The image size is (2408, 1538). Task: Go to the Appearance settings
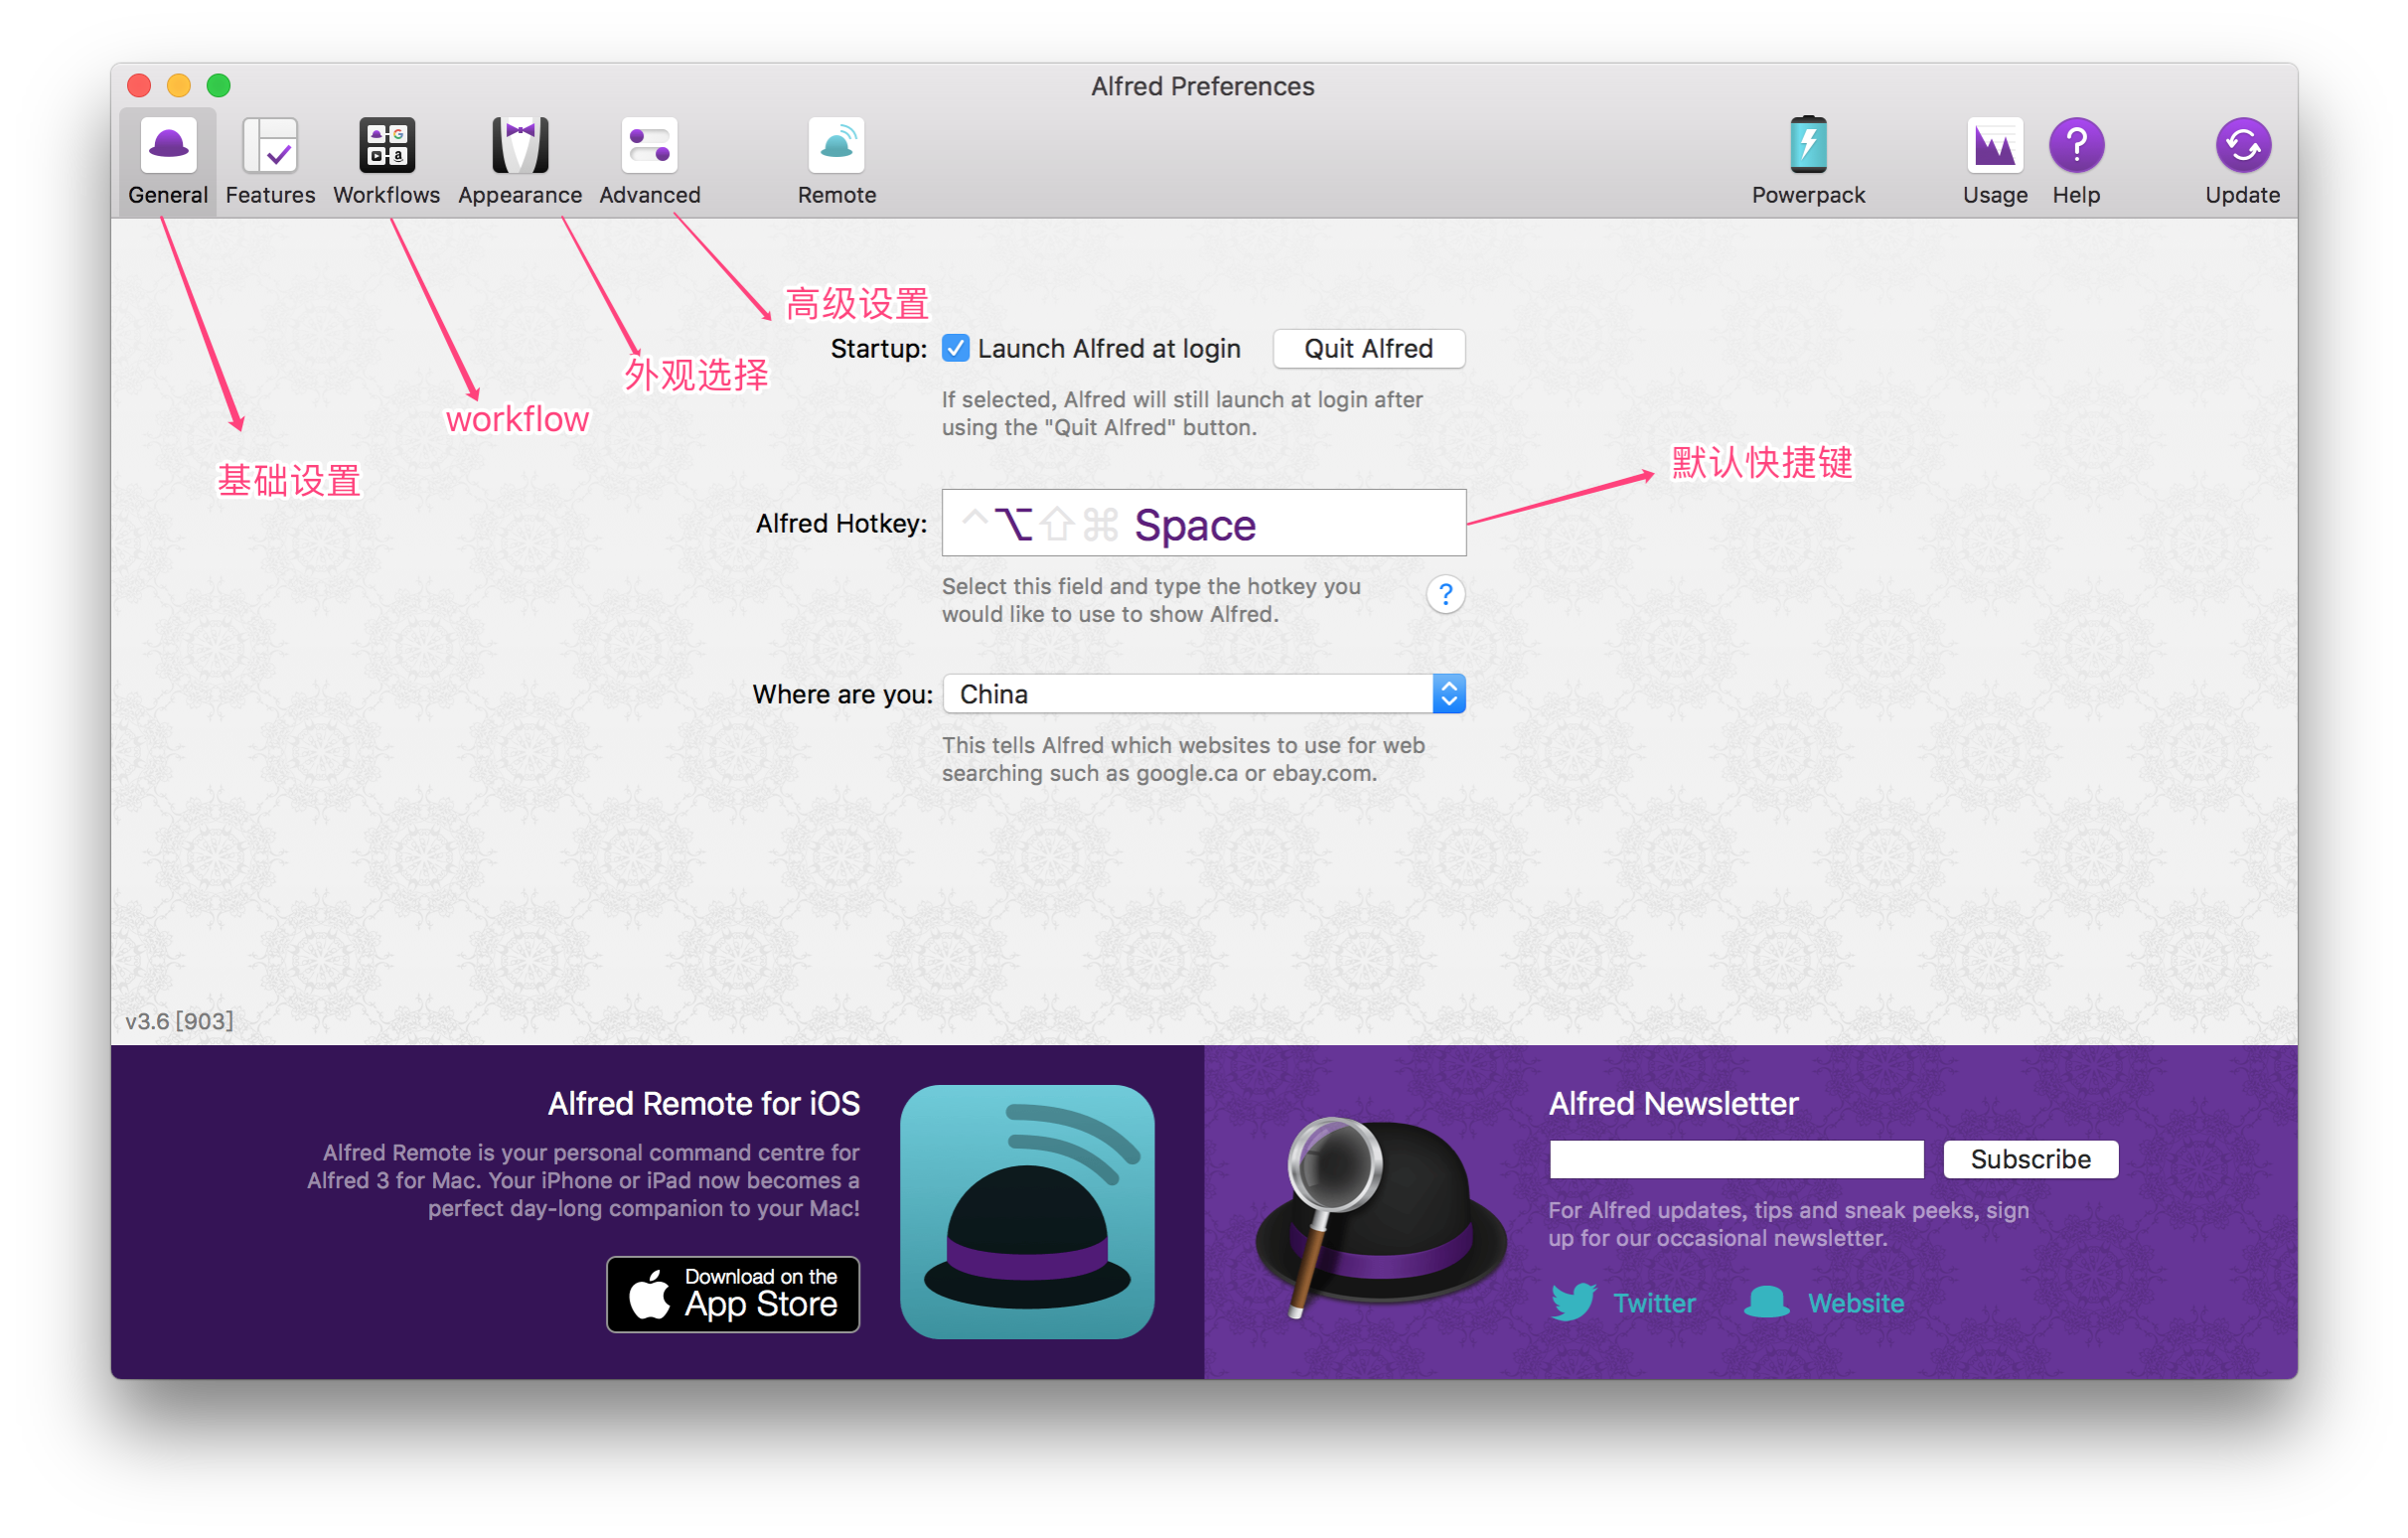click(x=520, y=161)
